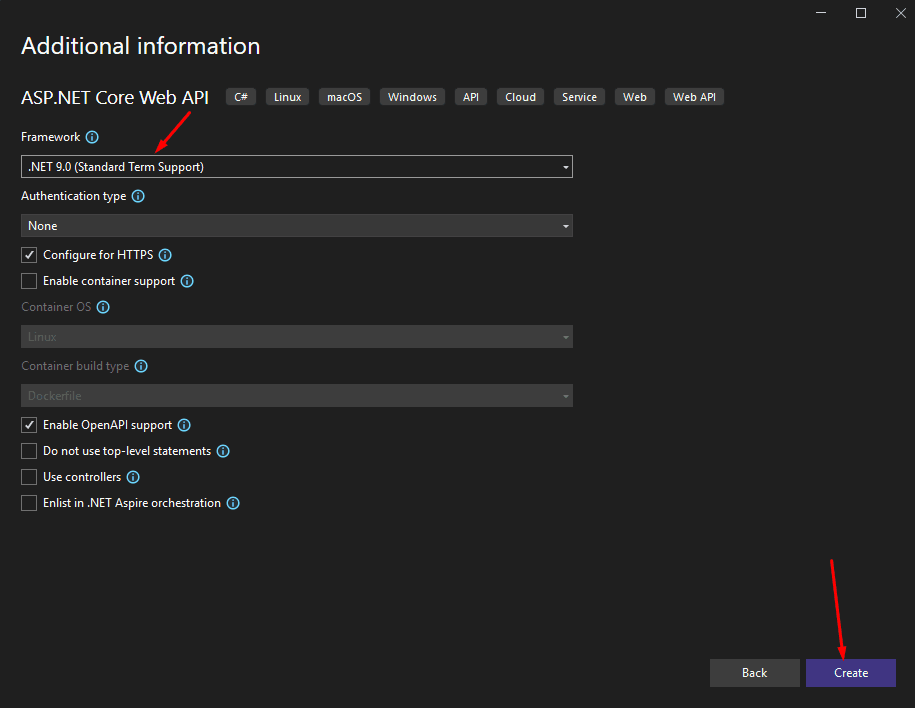Show info icon for Enable OpenAPI support
The width and height of the screenshot is (915, 708).
184,425
